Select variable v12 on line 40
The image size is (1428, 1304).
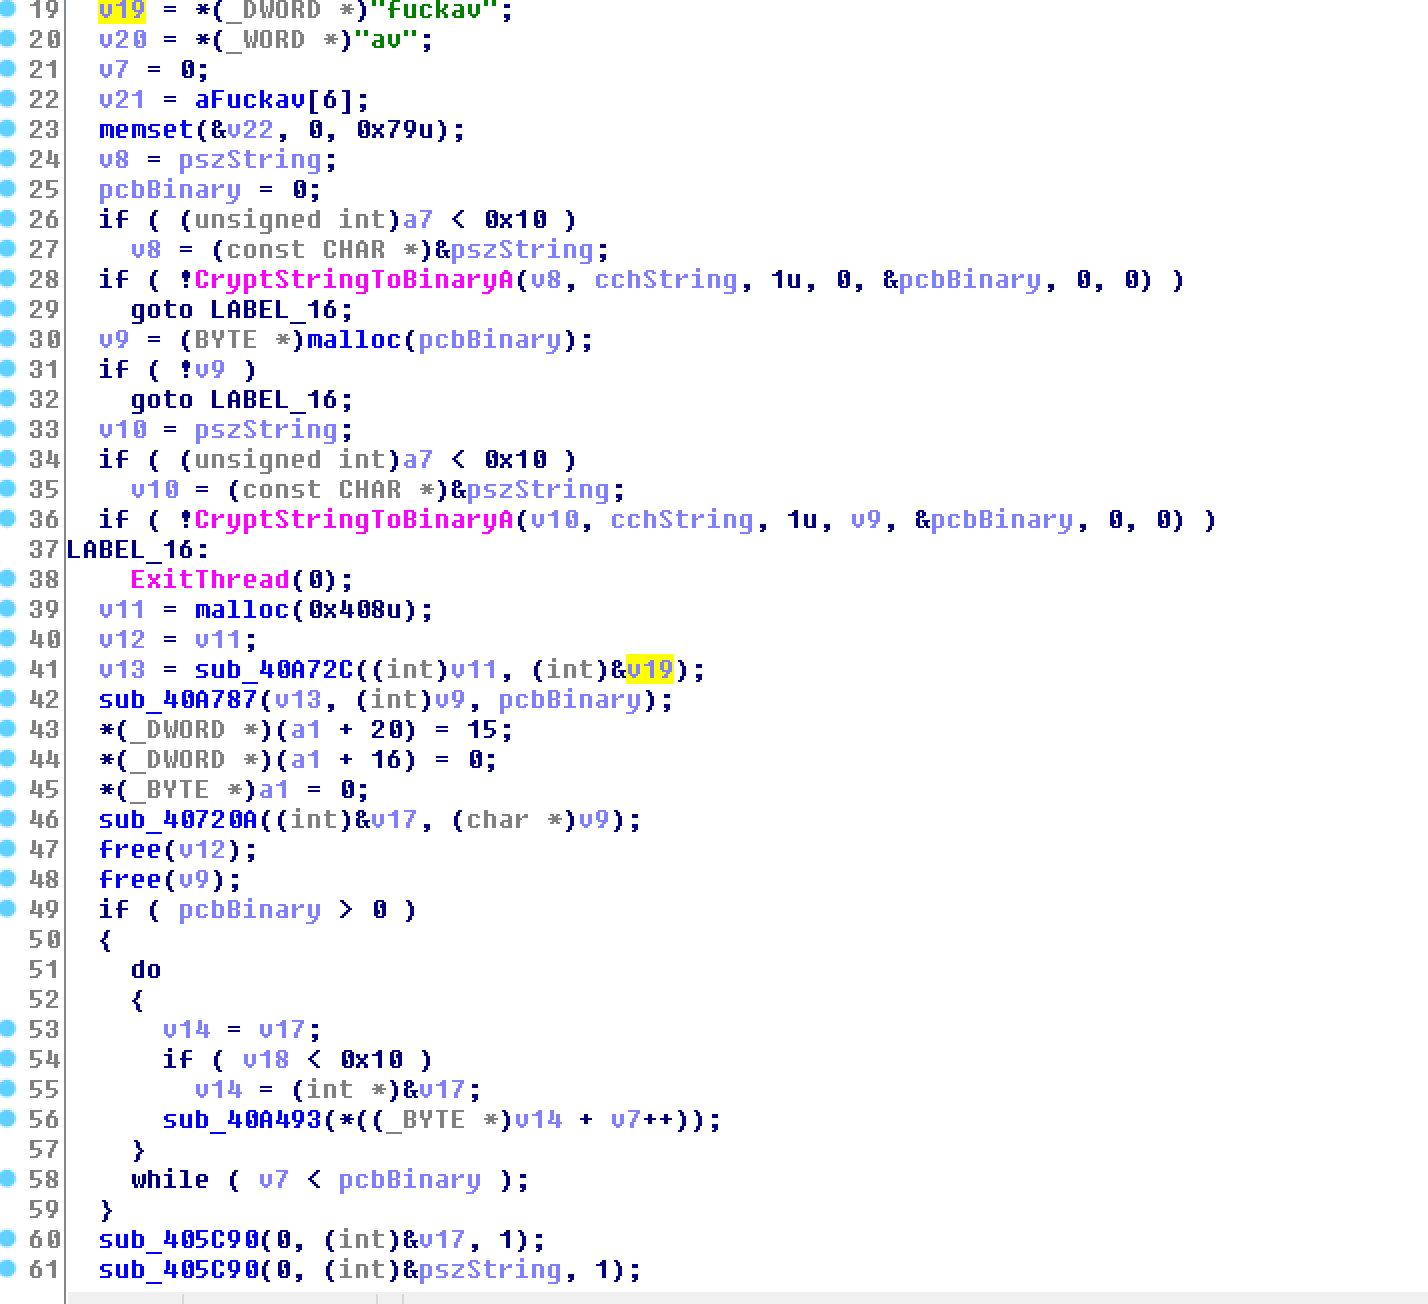coord(122,640)
